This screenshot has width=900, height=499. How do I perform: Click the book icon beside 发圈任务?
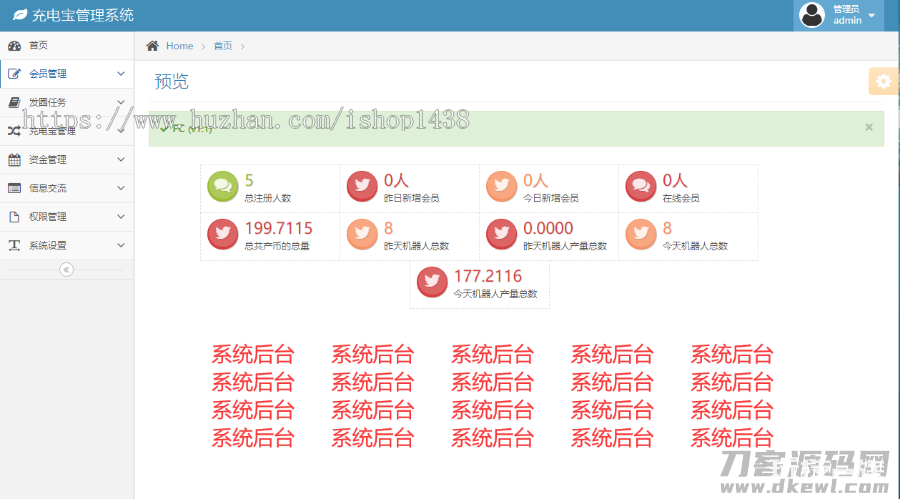point(14,102)
